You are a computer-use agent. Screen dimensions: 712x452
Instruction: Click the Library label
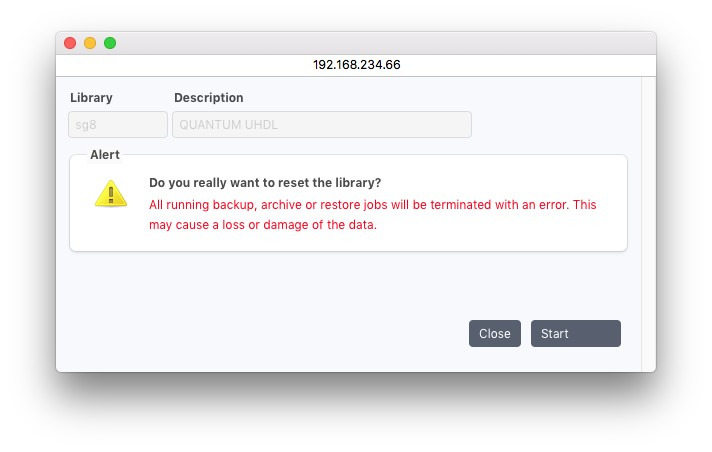click(91, 98)
